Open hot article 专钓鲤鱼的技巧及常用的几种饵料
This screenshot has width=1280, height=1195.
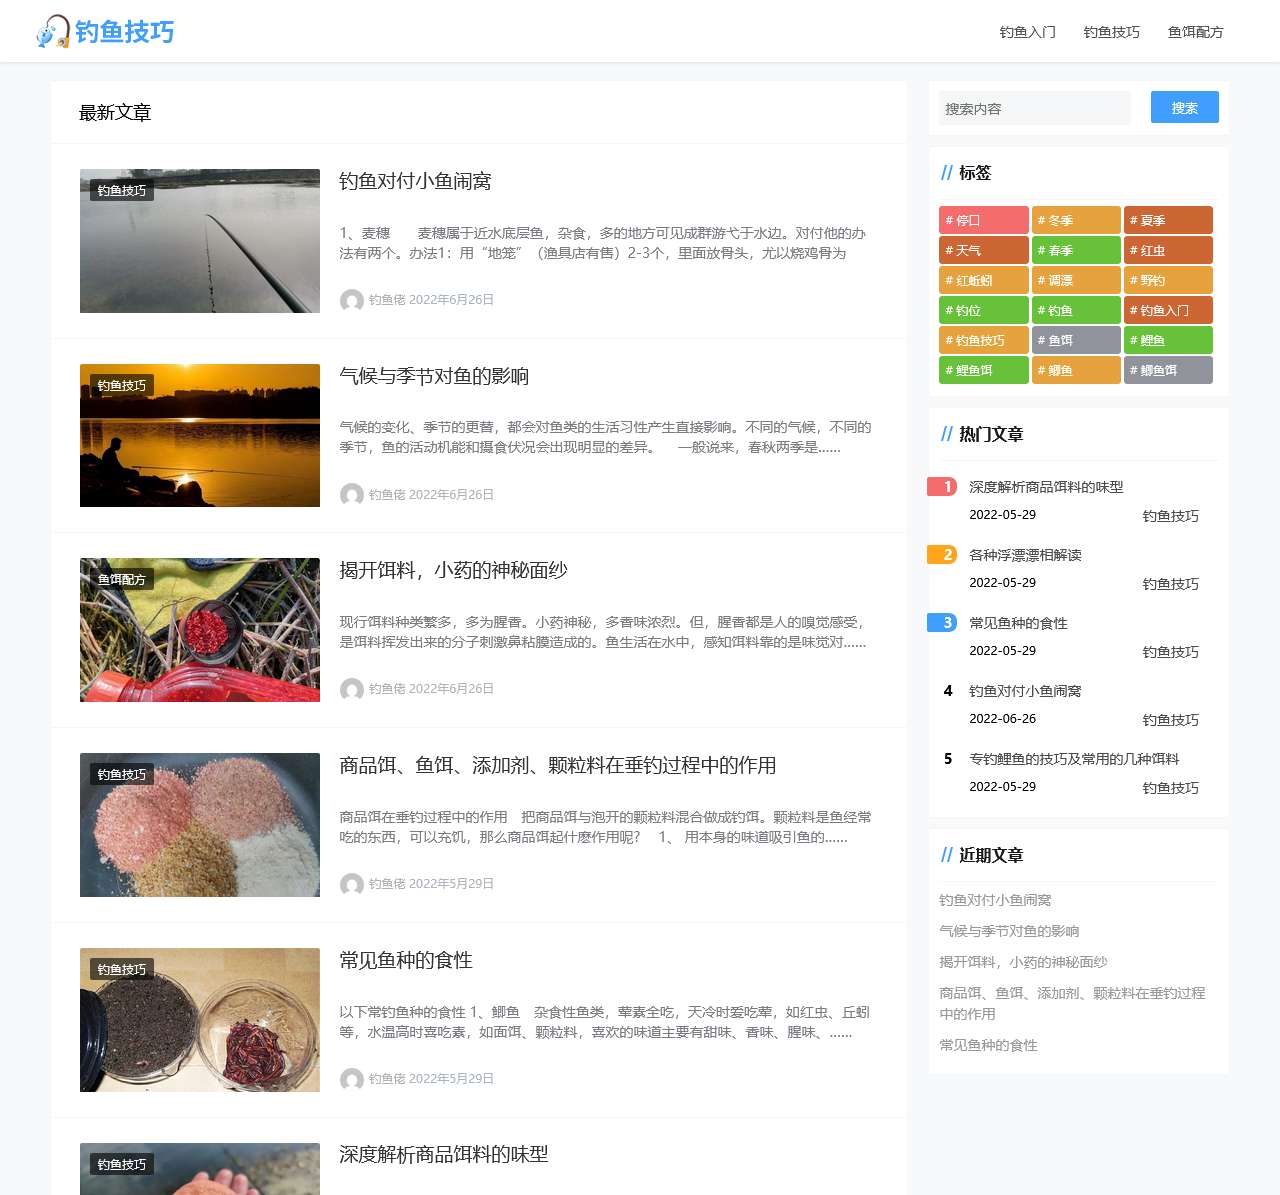click(x=1074, y=759)
